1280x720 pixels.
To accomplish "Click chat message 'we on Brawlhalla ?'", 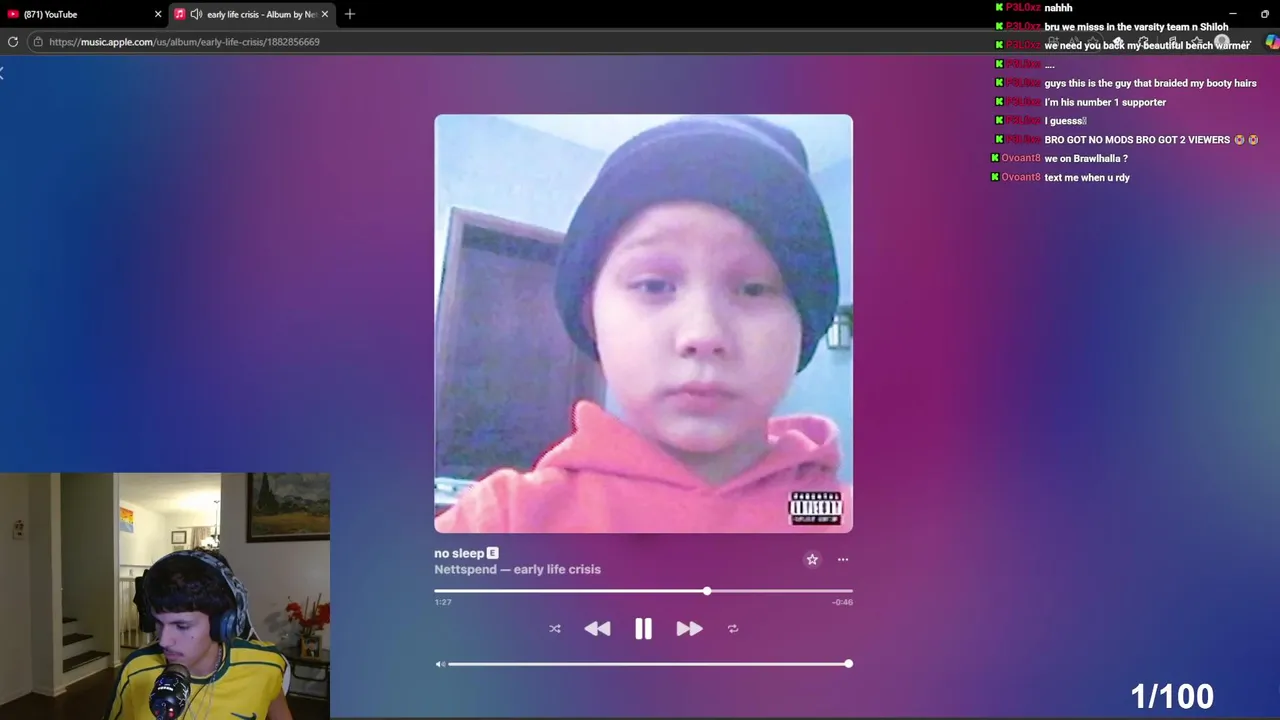I will pos(1086,158).
